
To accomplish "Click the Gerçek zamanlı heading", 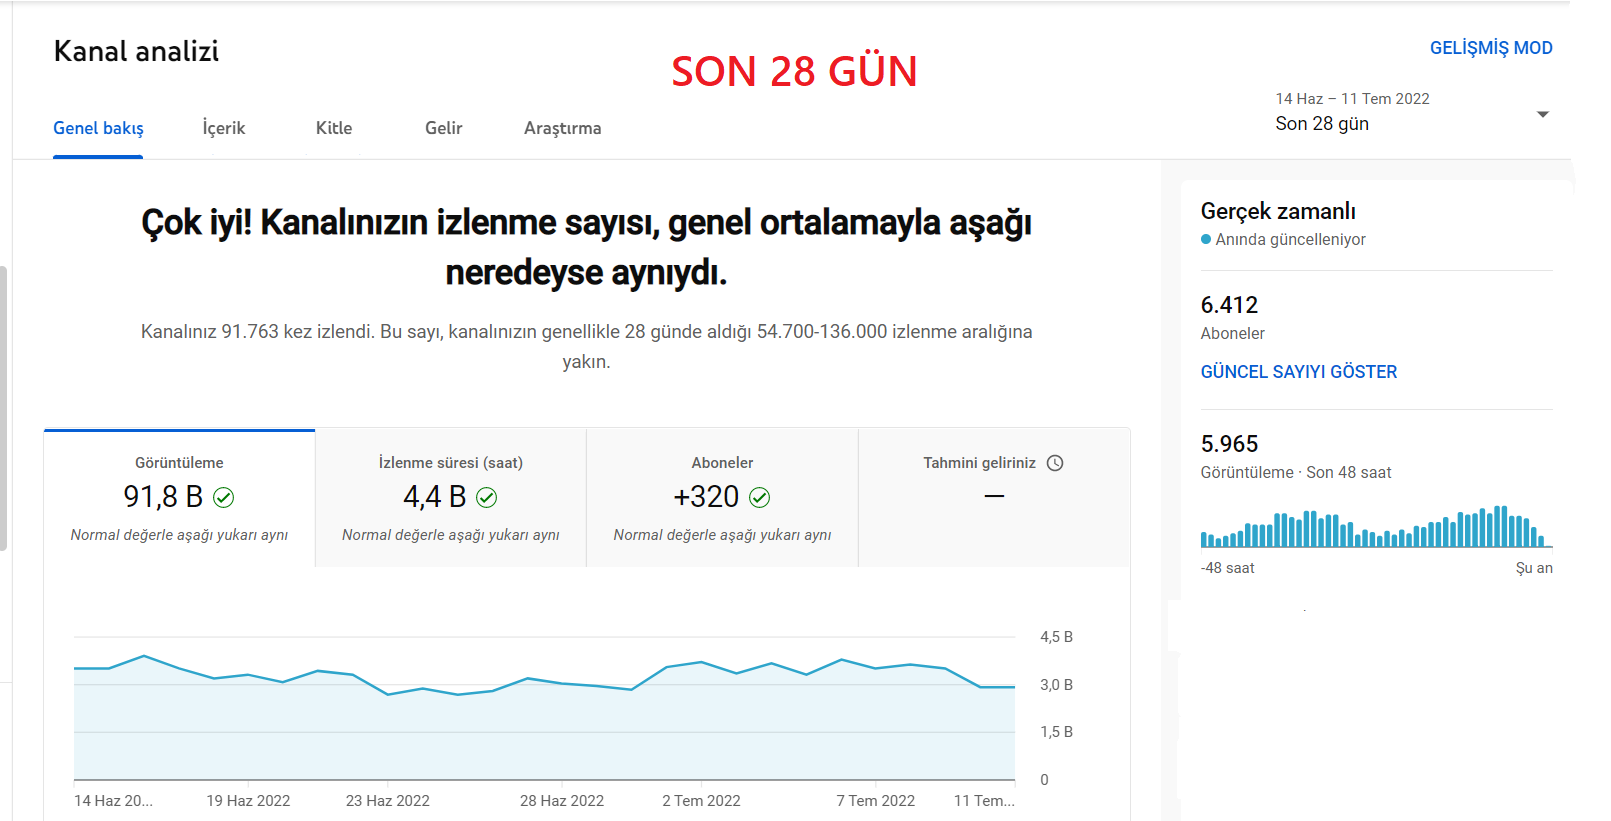I will point(1278,211).
